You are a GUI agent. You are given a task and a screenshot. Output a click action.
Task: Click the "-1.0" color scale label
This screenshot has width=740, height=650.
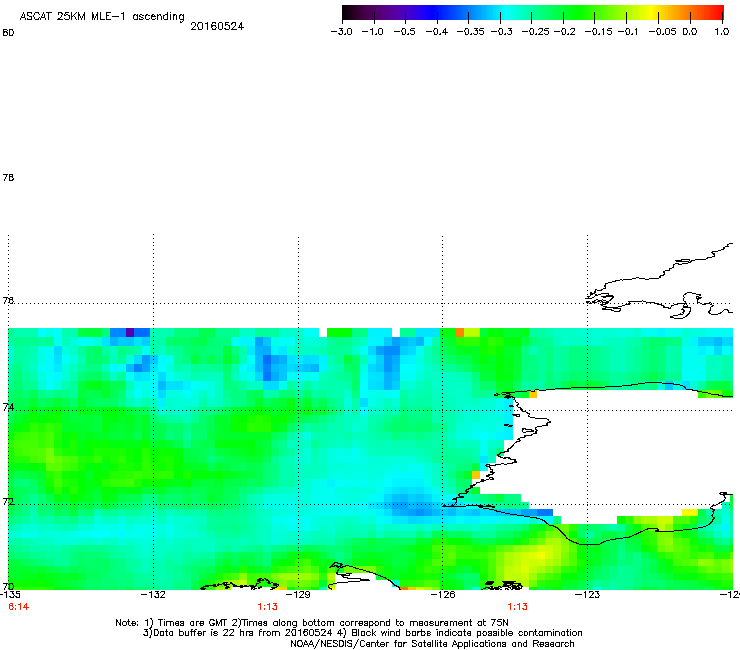coord(372,32)
